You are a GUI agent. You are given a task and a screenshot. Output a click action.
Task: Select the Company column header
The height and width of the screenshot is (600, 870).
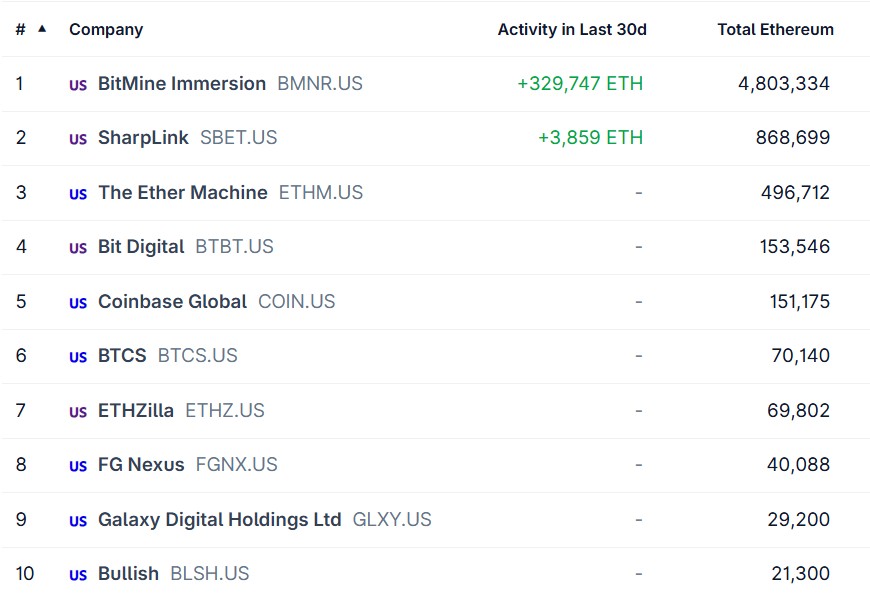[106, 29]
